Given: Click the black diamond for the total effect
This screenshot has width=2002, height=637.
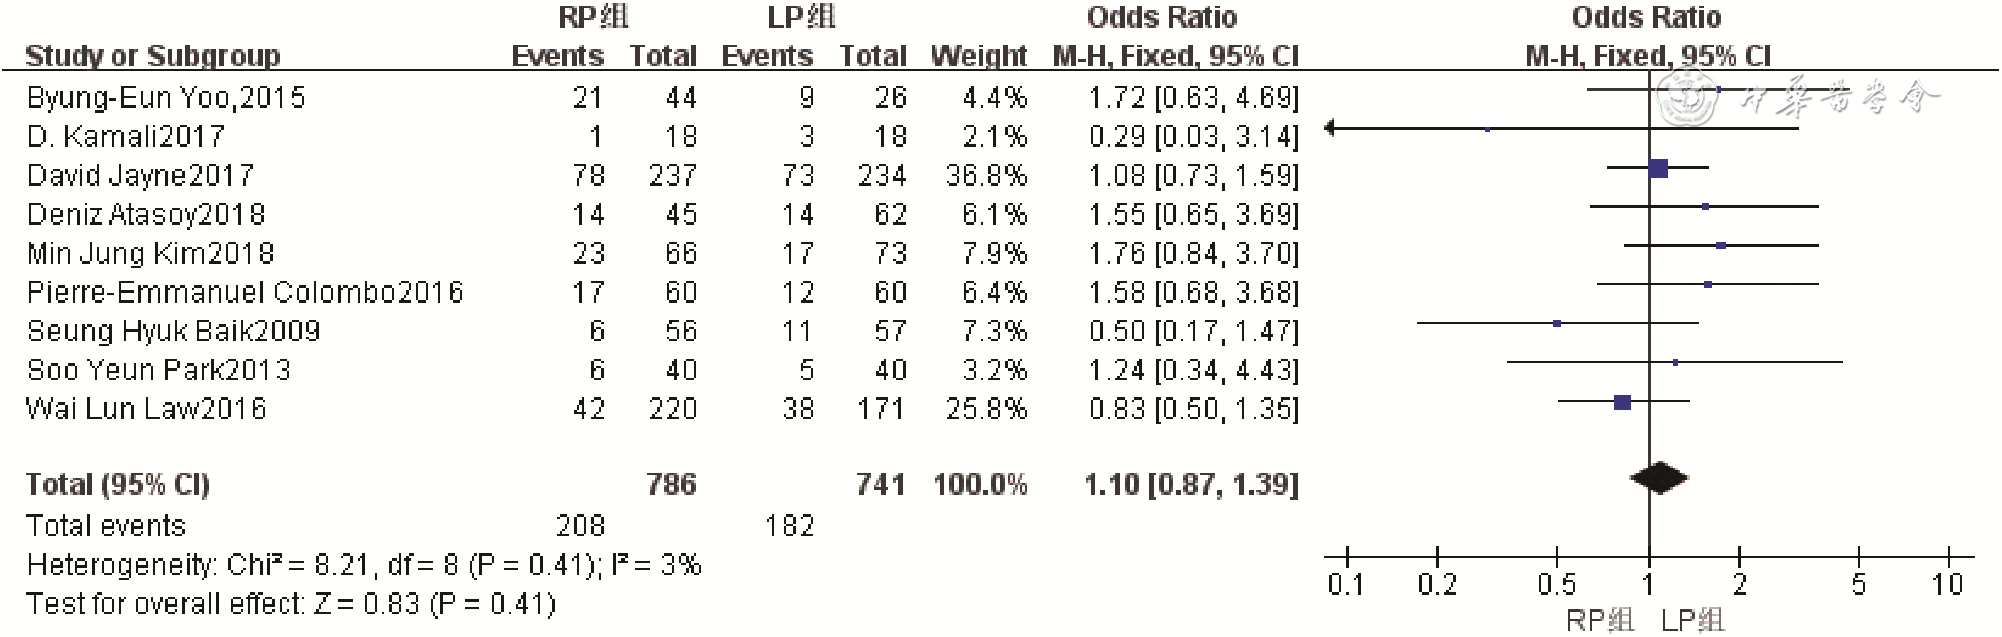Looking at the screenshot, I should click(1659, 478).
